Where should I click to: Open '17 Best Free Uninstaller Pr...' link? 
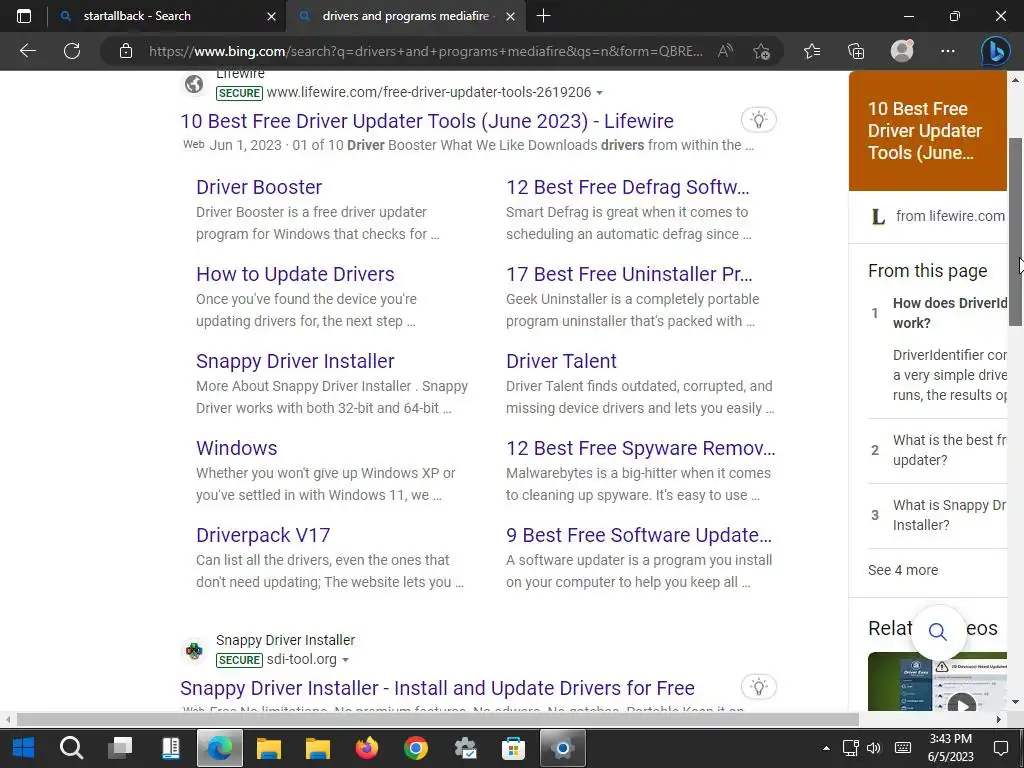tap(630, 274)
